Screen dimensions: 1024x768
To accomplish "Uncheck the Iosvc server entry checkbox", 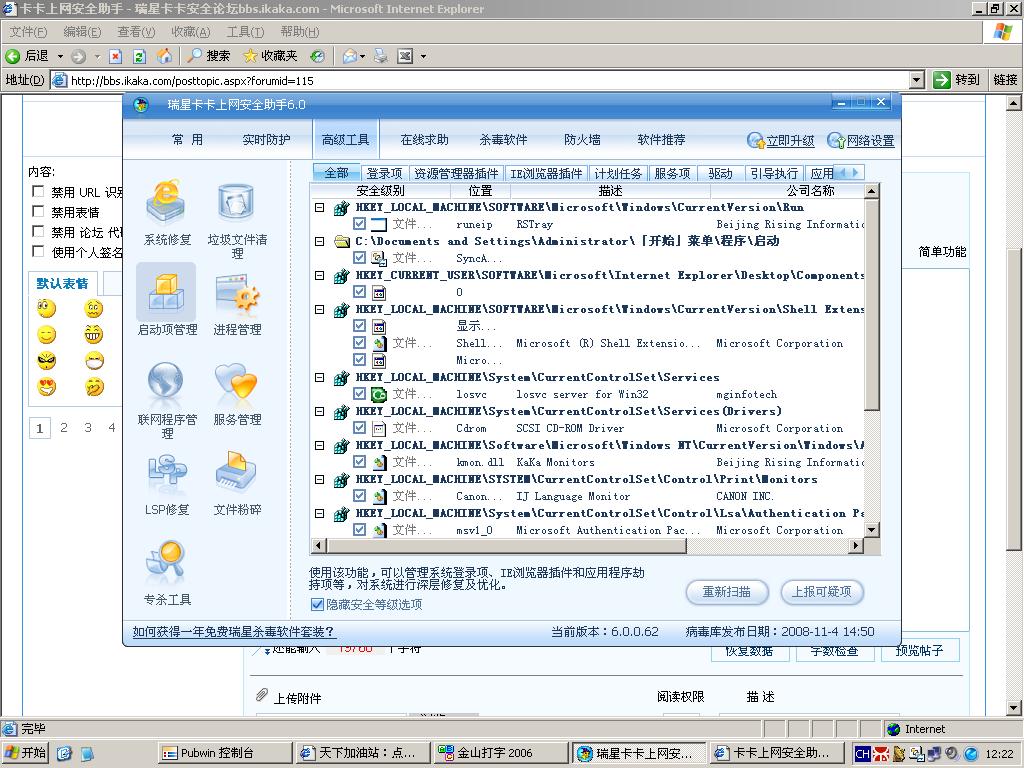I will pyautogui.click(x=360, y=394).
